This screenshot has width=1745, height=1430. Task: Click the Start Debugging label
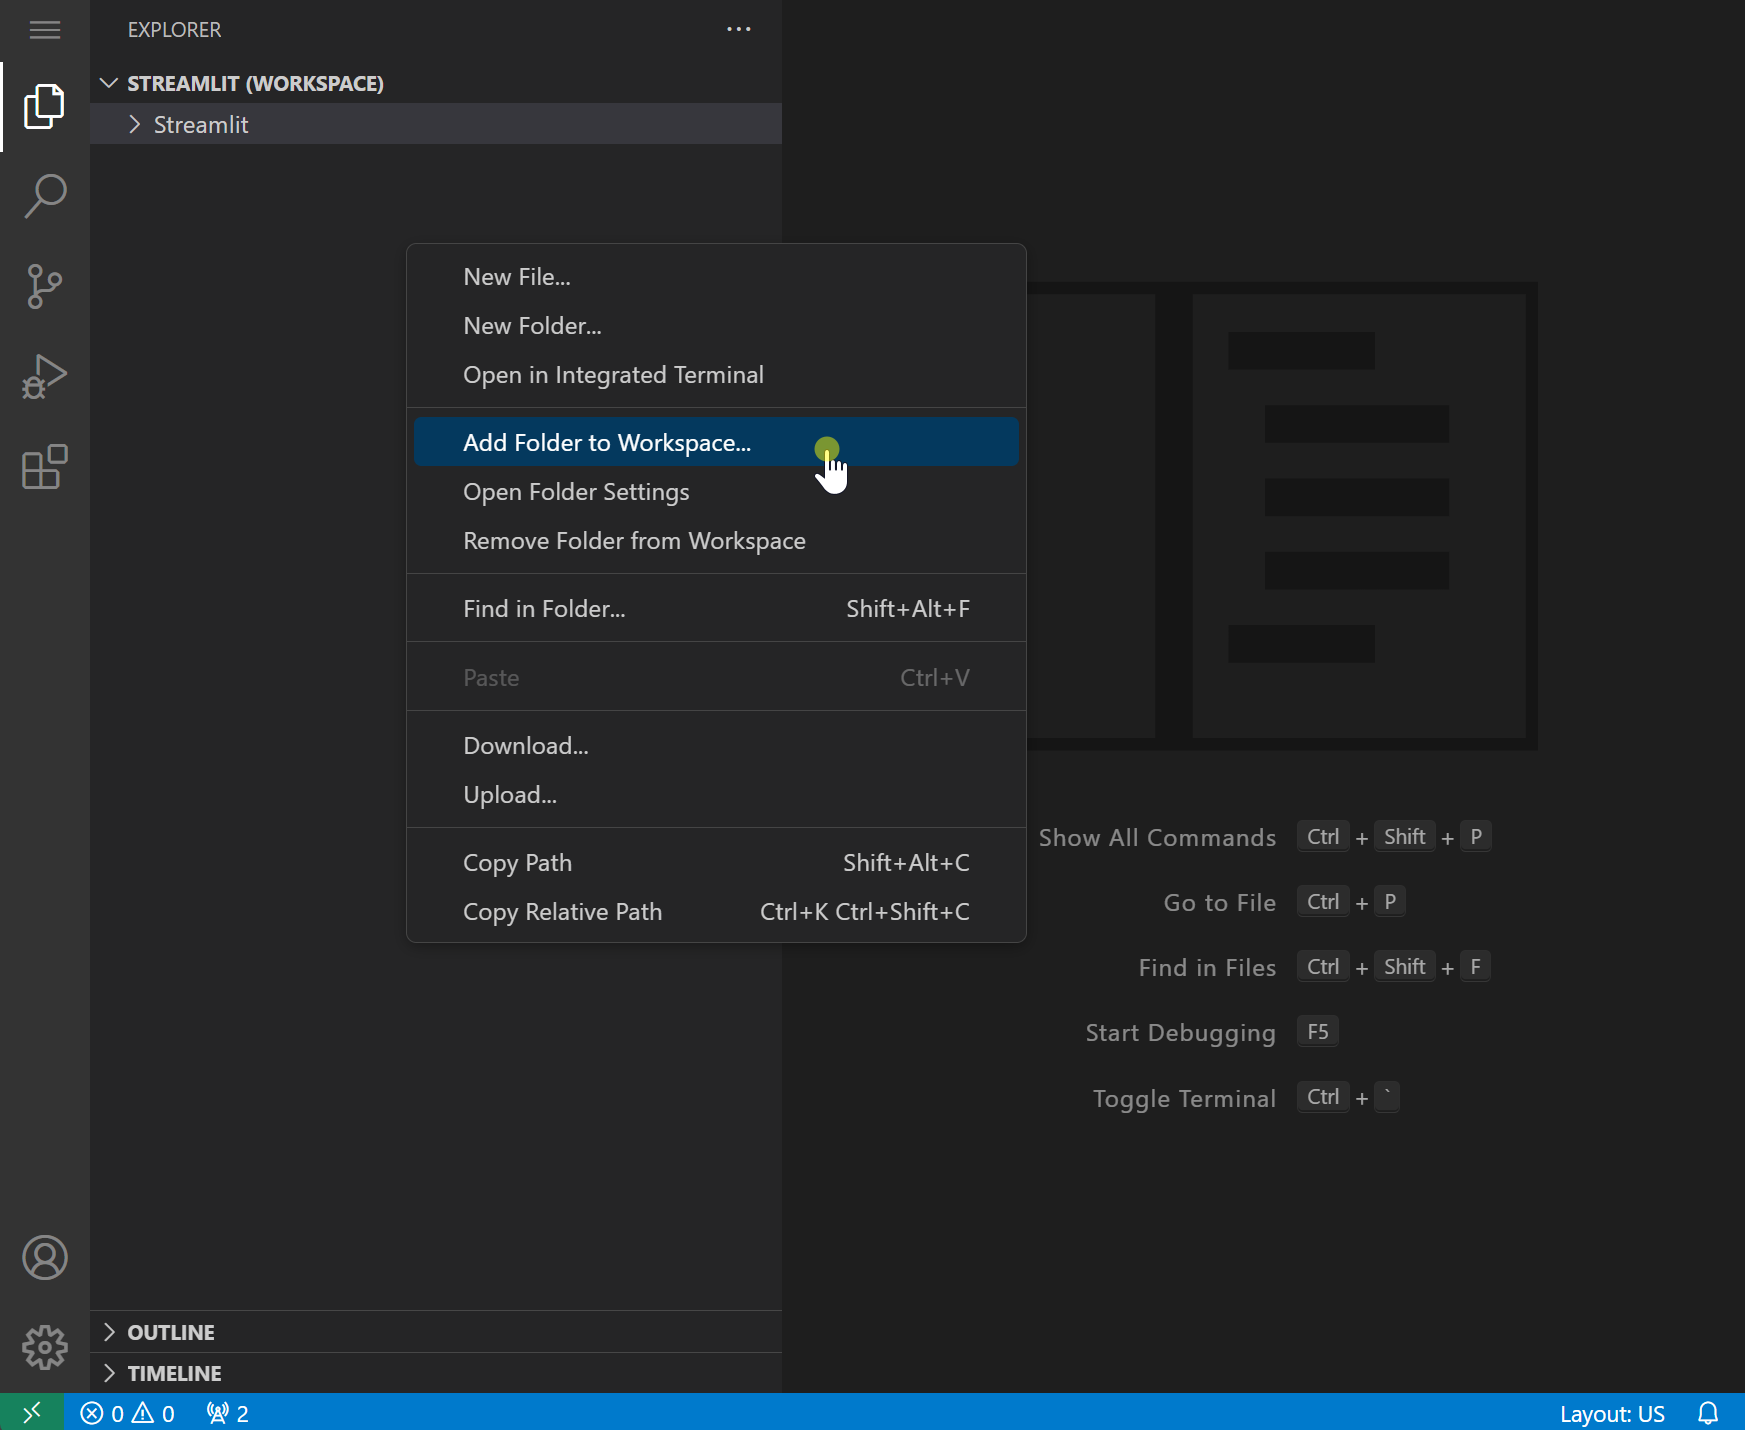(1180, 1033)
